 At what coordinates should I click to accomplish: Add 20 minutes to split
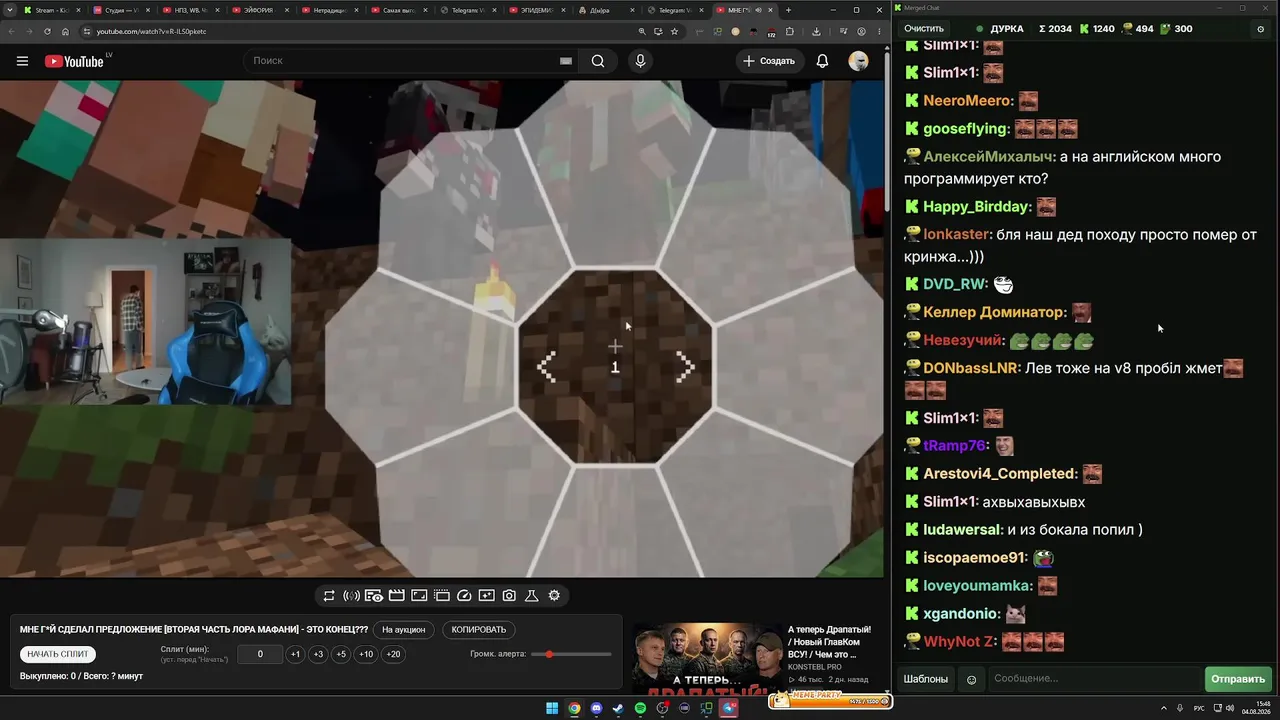coord(393,654)
